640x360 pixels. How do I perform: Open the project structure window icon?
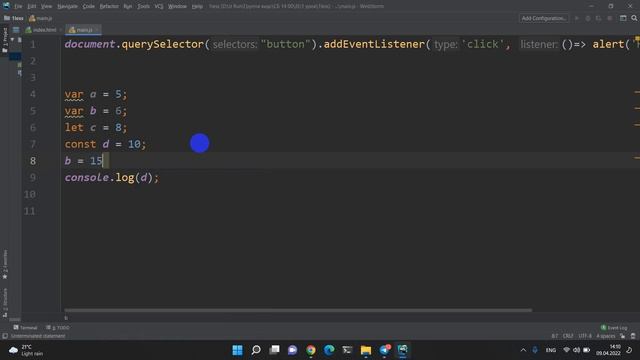coord(623,18)
